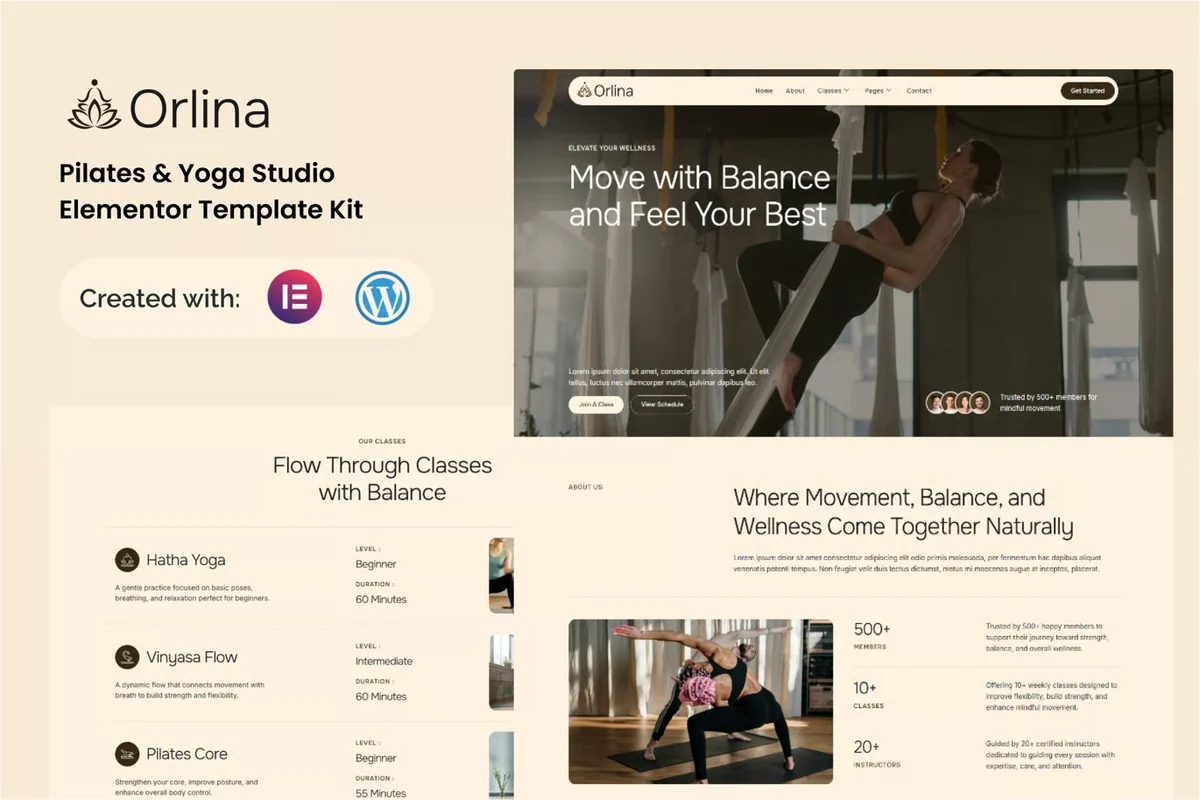Click the 'Flow Through Classes' heading

coord(383,465)
